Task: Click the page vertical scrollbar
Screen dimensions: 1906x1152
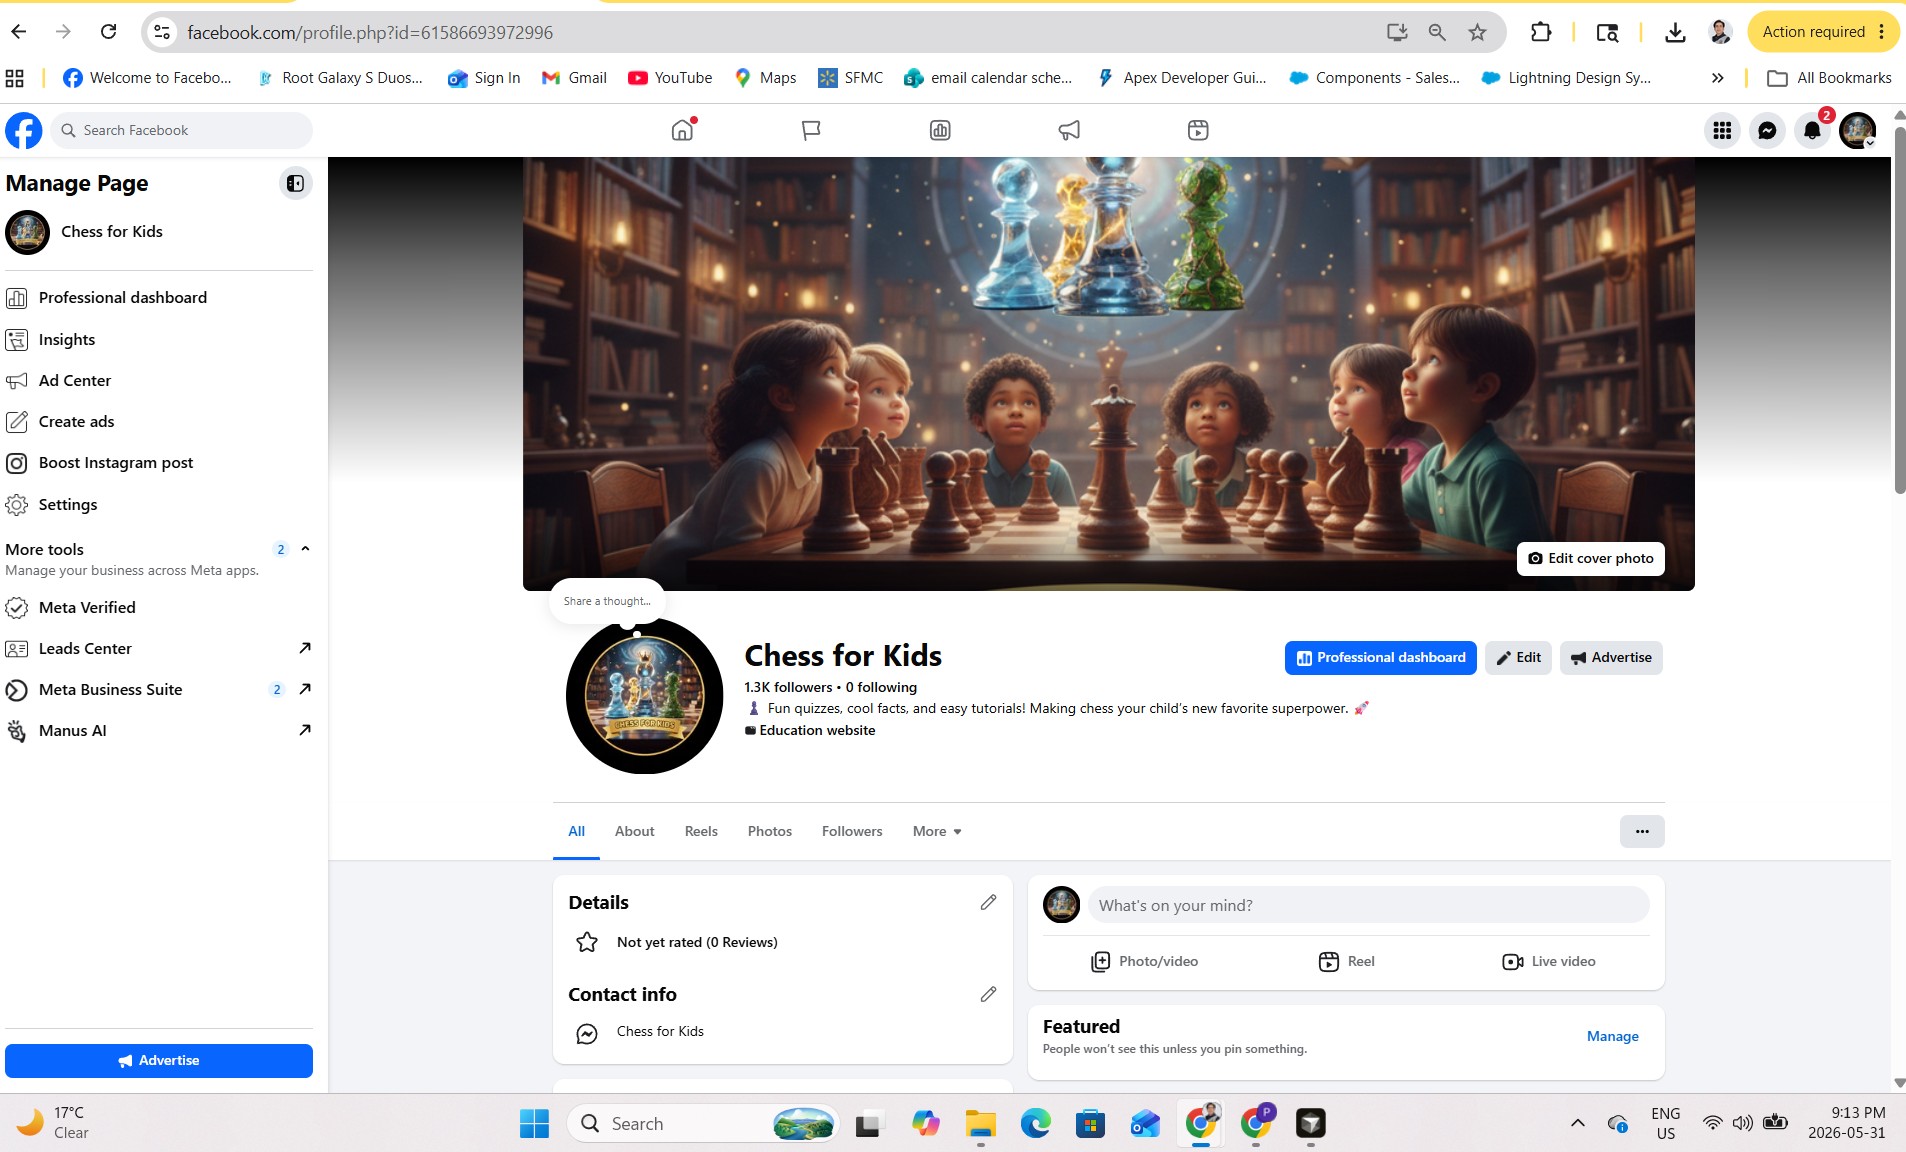Action: 1899,310
